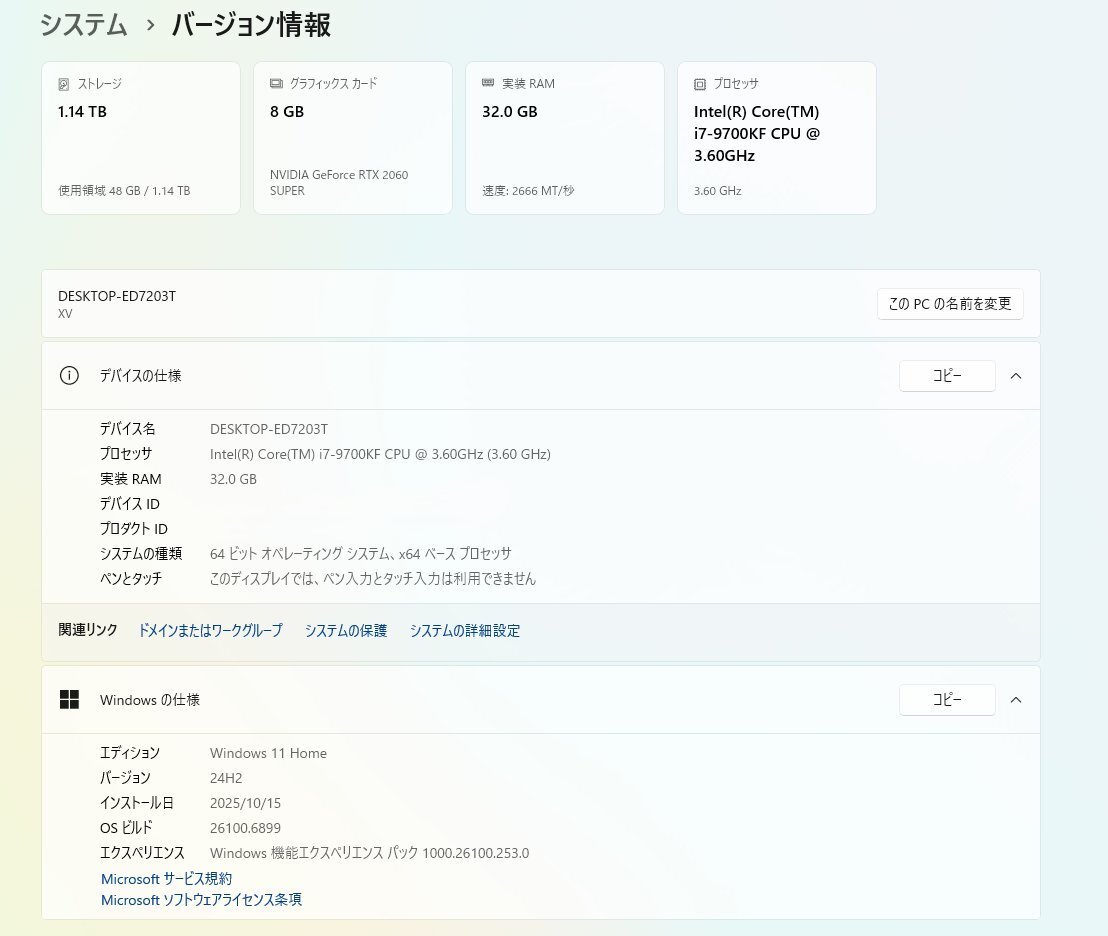Select the ペンとタッチ value text
The height and width of the screenshot is (936, 1108).
click(x=372, y=579)
